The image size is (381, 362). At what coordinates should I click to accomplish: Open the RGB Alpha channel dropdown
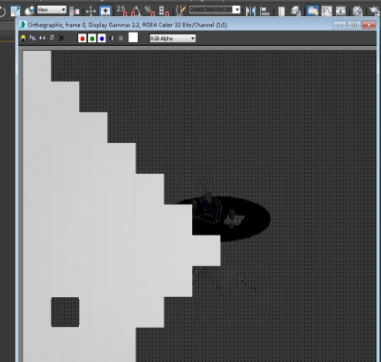pyautogui.click(x=172, y=39)
